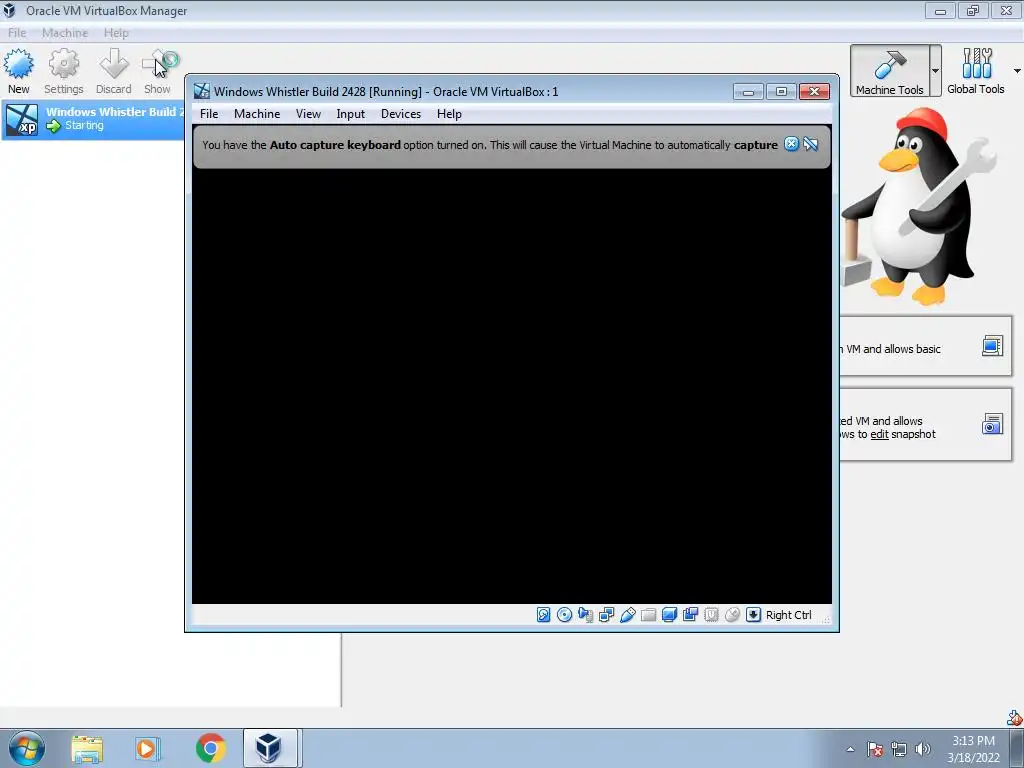Click network adapters status icon
This screenshot has height=768, width=1024.
tap(606, 615)
